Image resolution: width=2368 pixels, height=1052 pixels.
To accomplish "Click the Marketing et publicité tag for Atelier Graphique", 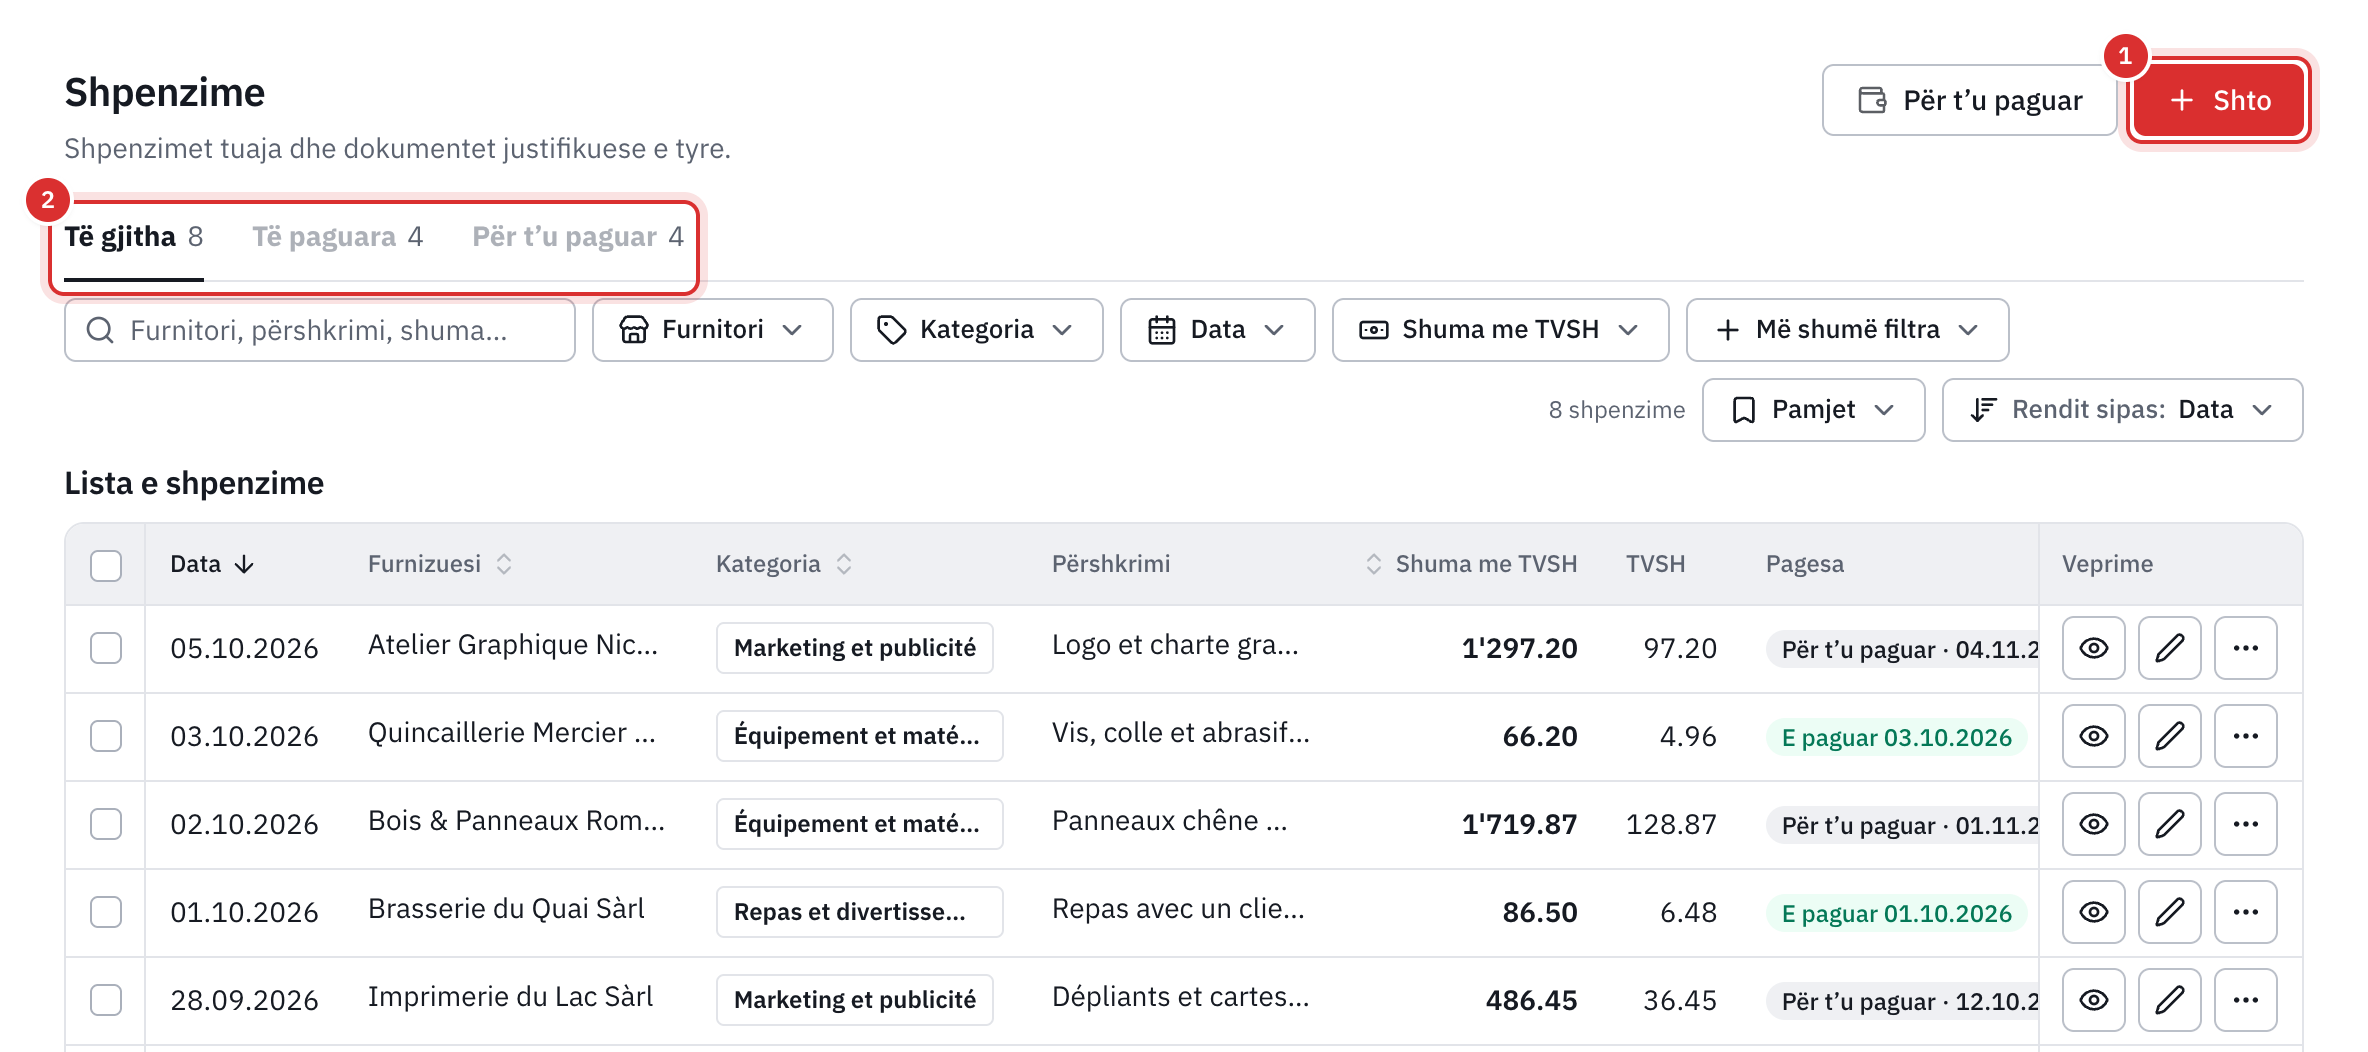I will pos(855,648).
